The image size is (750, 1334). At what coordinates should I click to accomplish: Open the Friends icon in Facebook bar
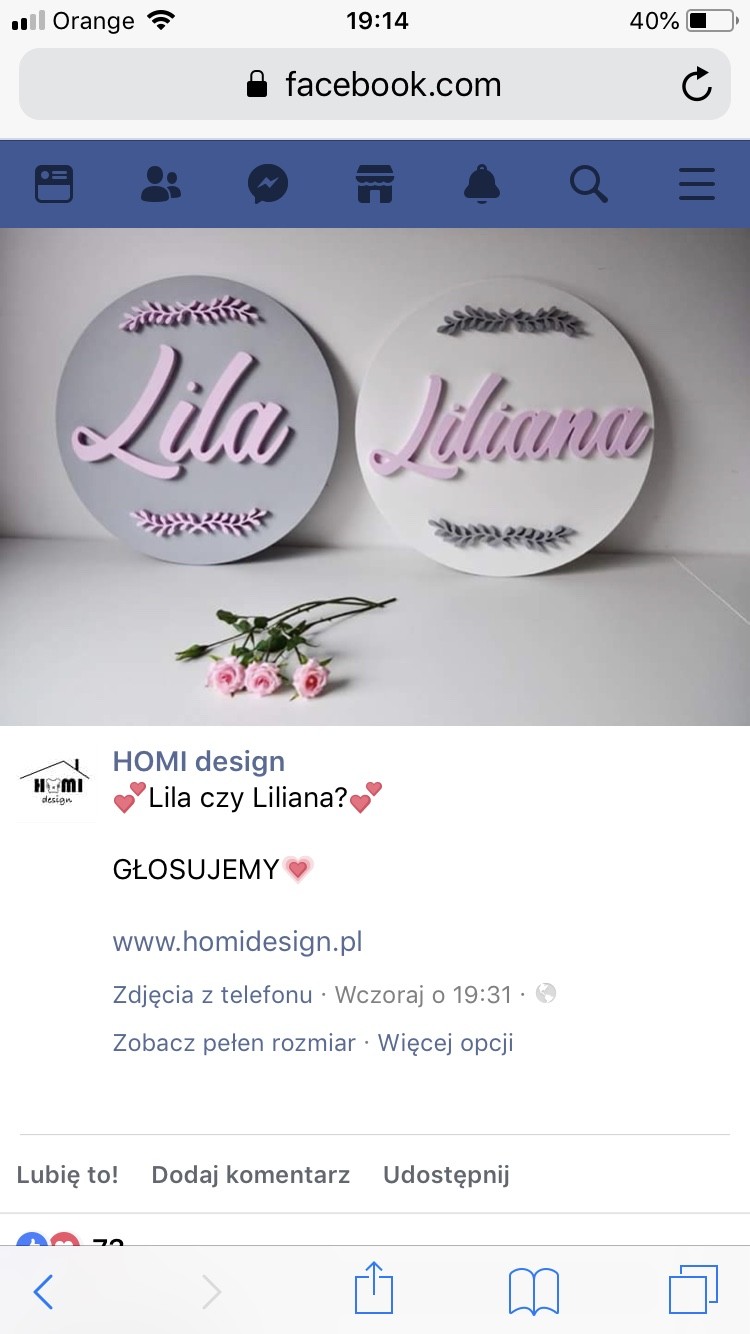[x=161, y=184]
